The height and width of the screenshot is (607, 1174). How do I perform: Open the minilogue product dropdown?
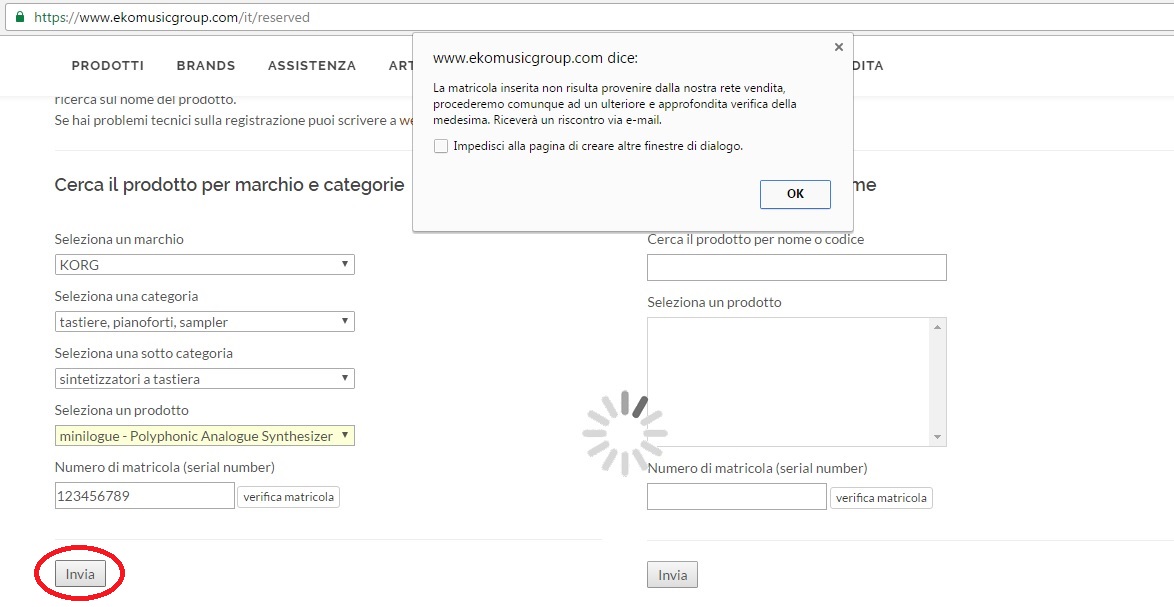pos(204,436)
